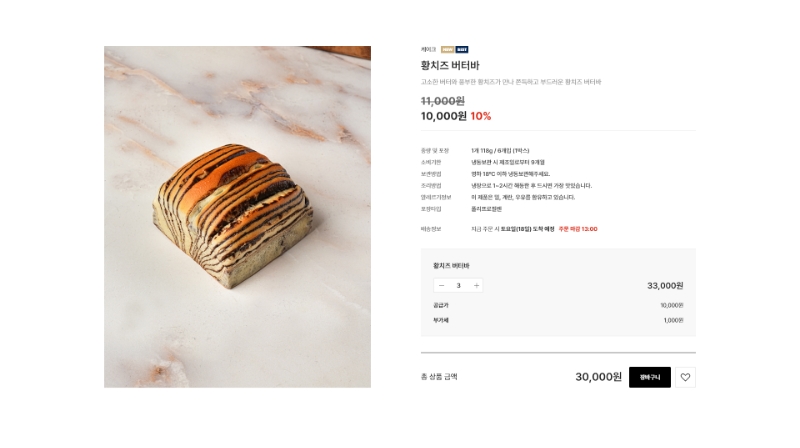Open the butter bar product photo
This screenshot has width=800, height=448.
click(x=238, y=217)
